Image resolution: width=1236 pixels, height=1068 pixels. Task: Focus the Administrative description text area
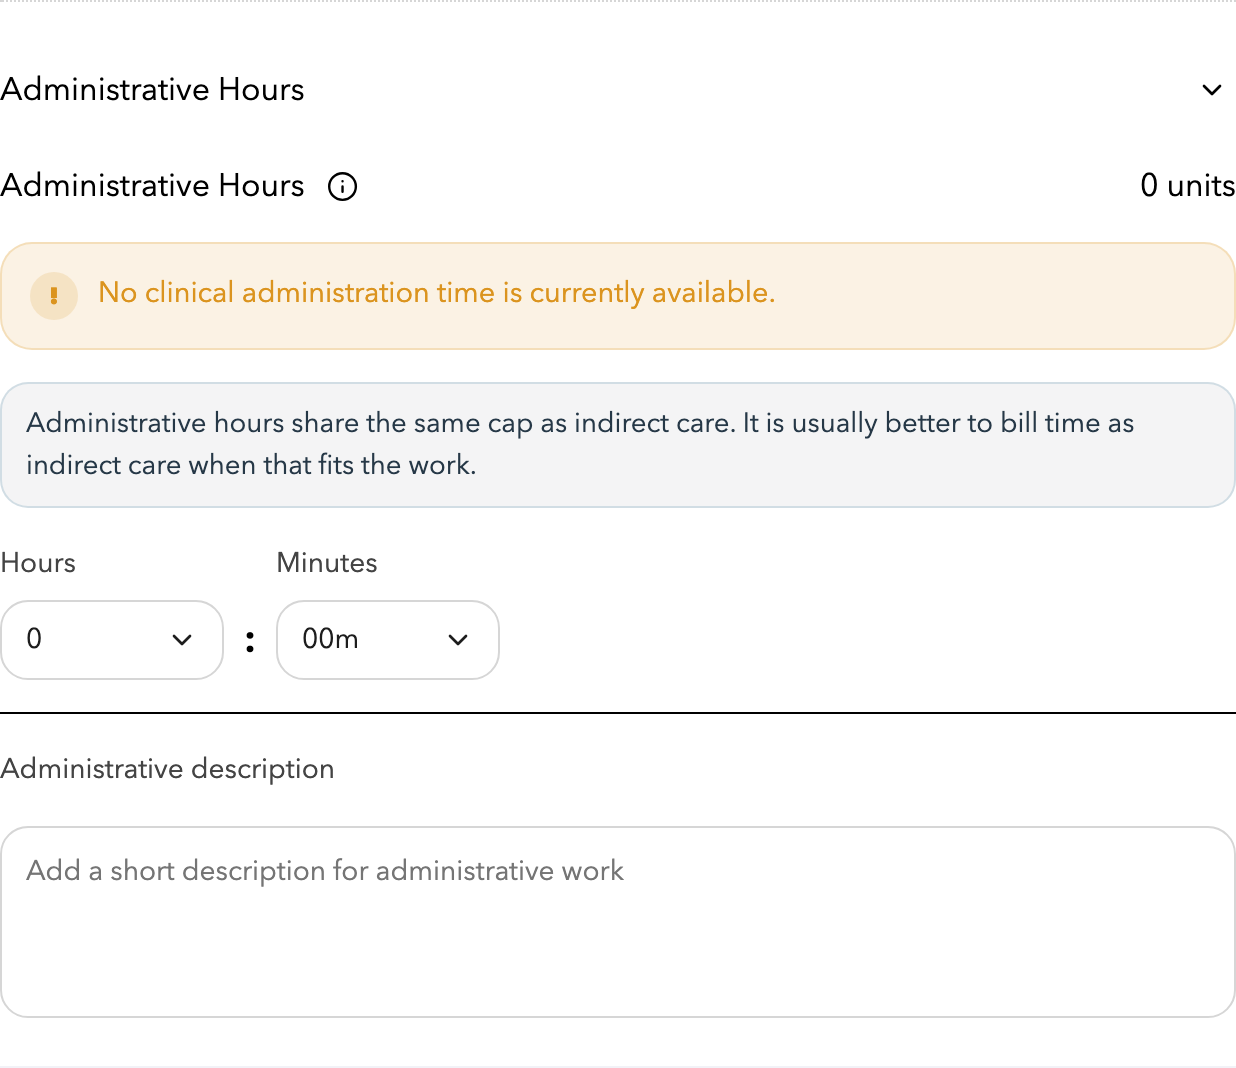tap(618, 922)
